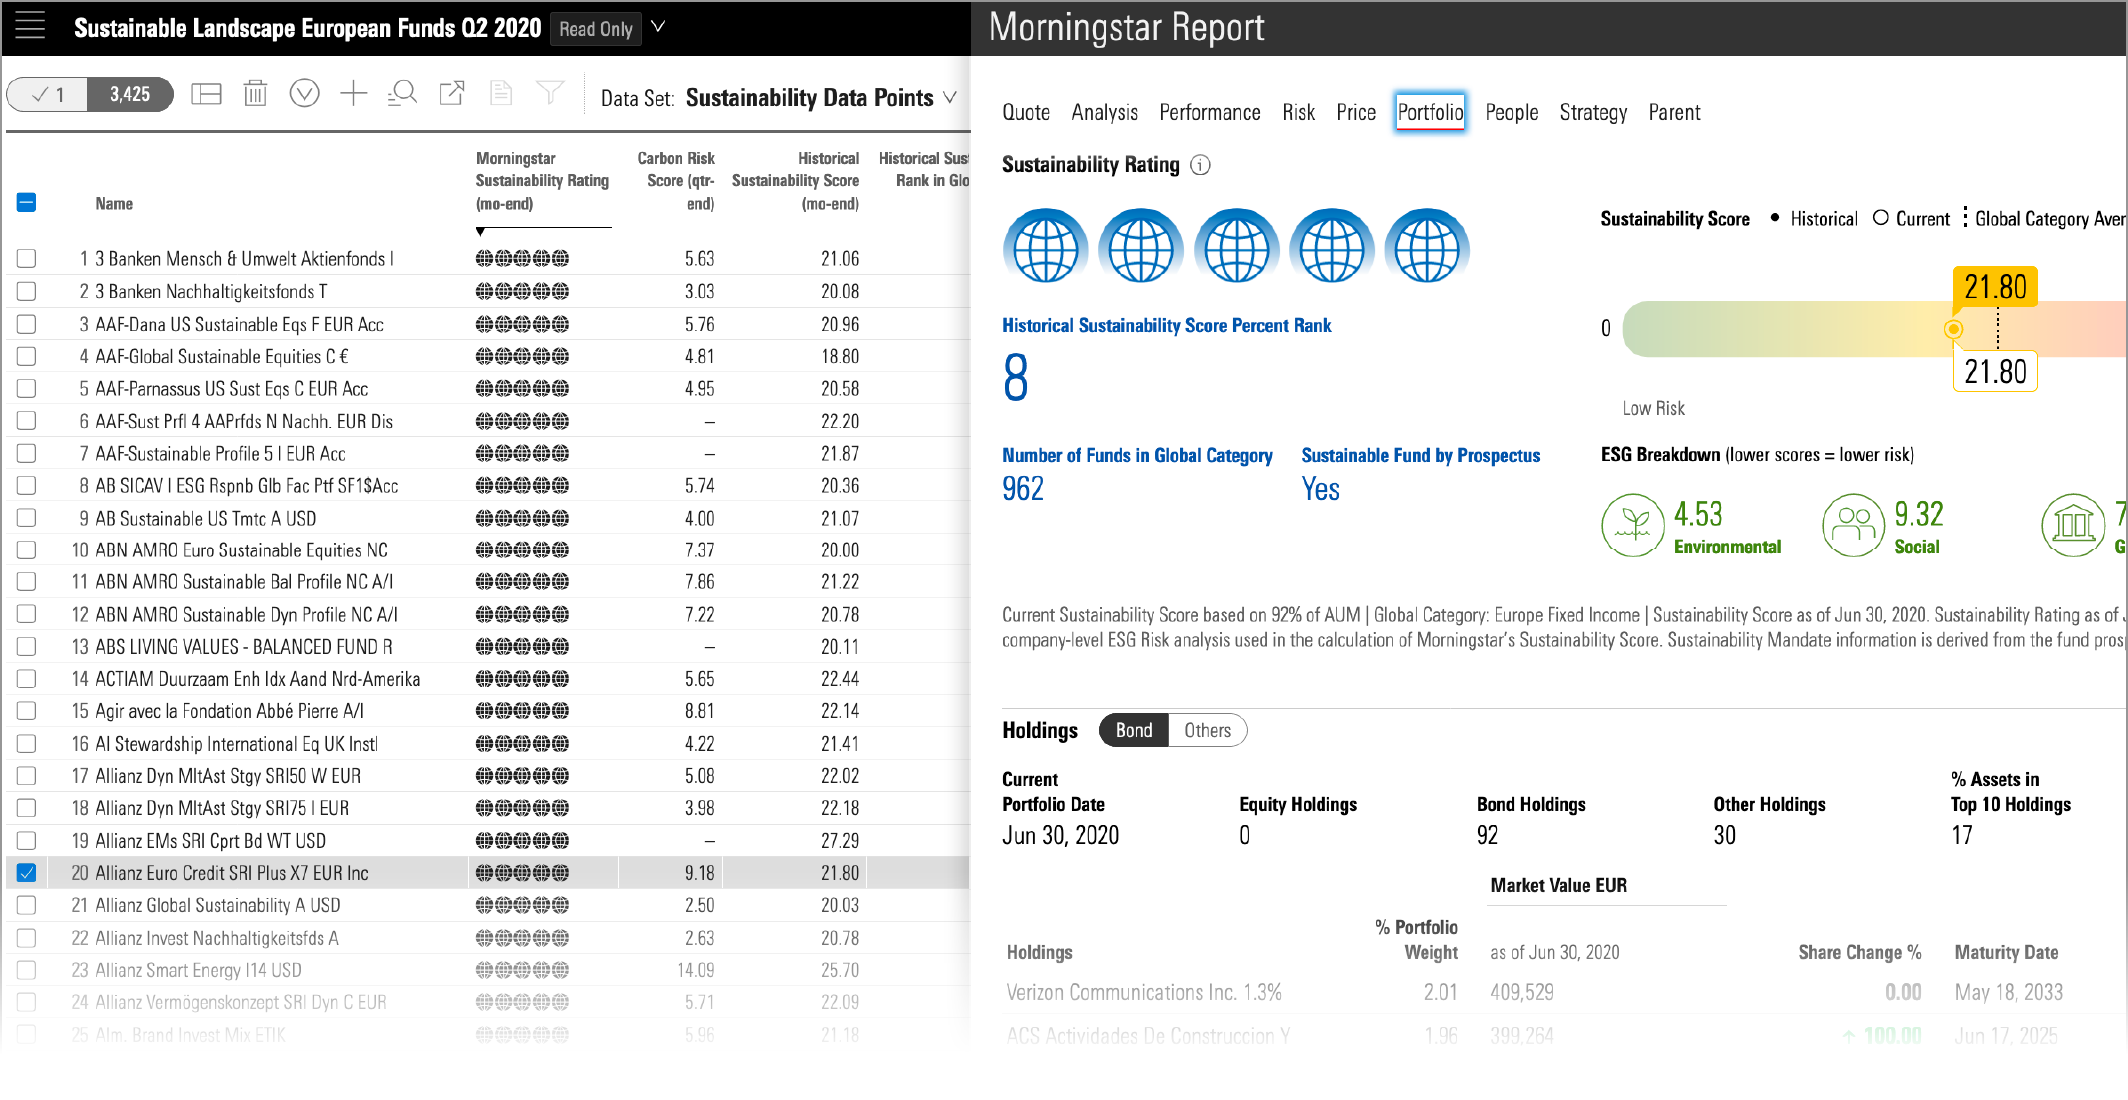The height and width of the screenshot is (1100, 2128).
Task: Open the hamburger menu
Action: click(x=30, y=26)
